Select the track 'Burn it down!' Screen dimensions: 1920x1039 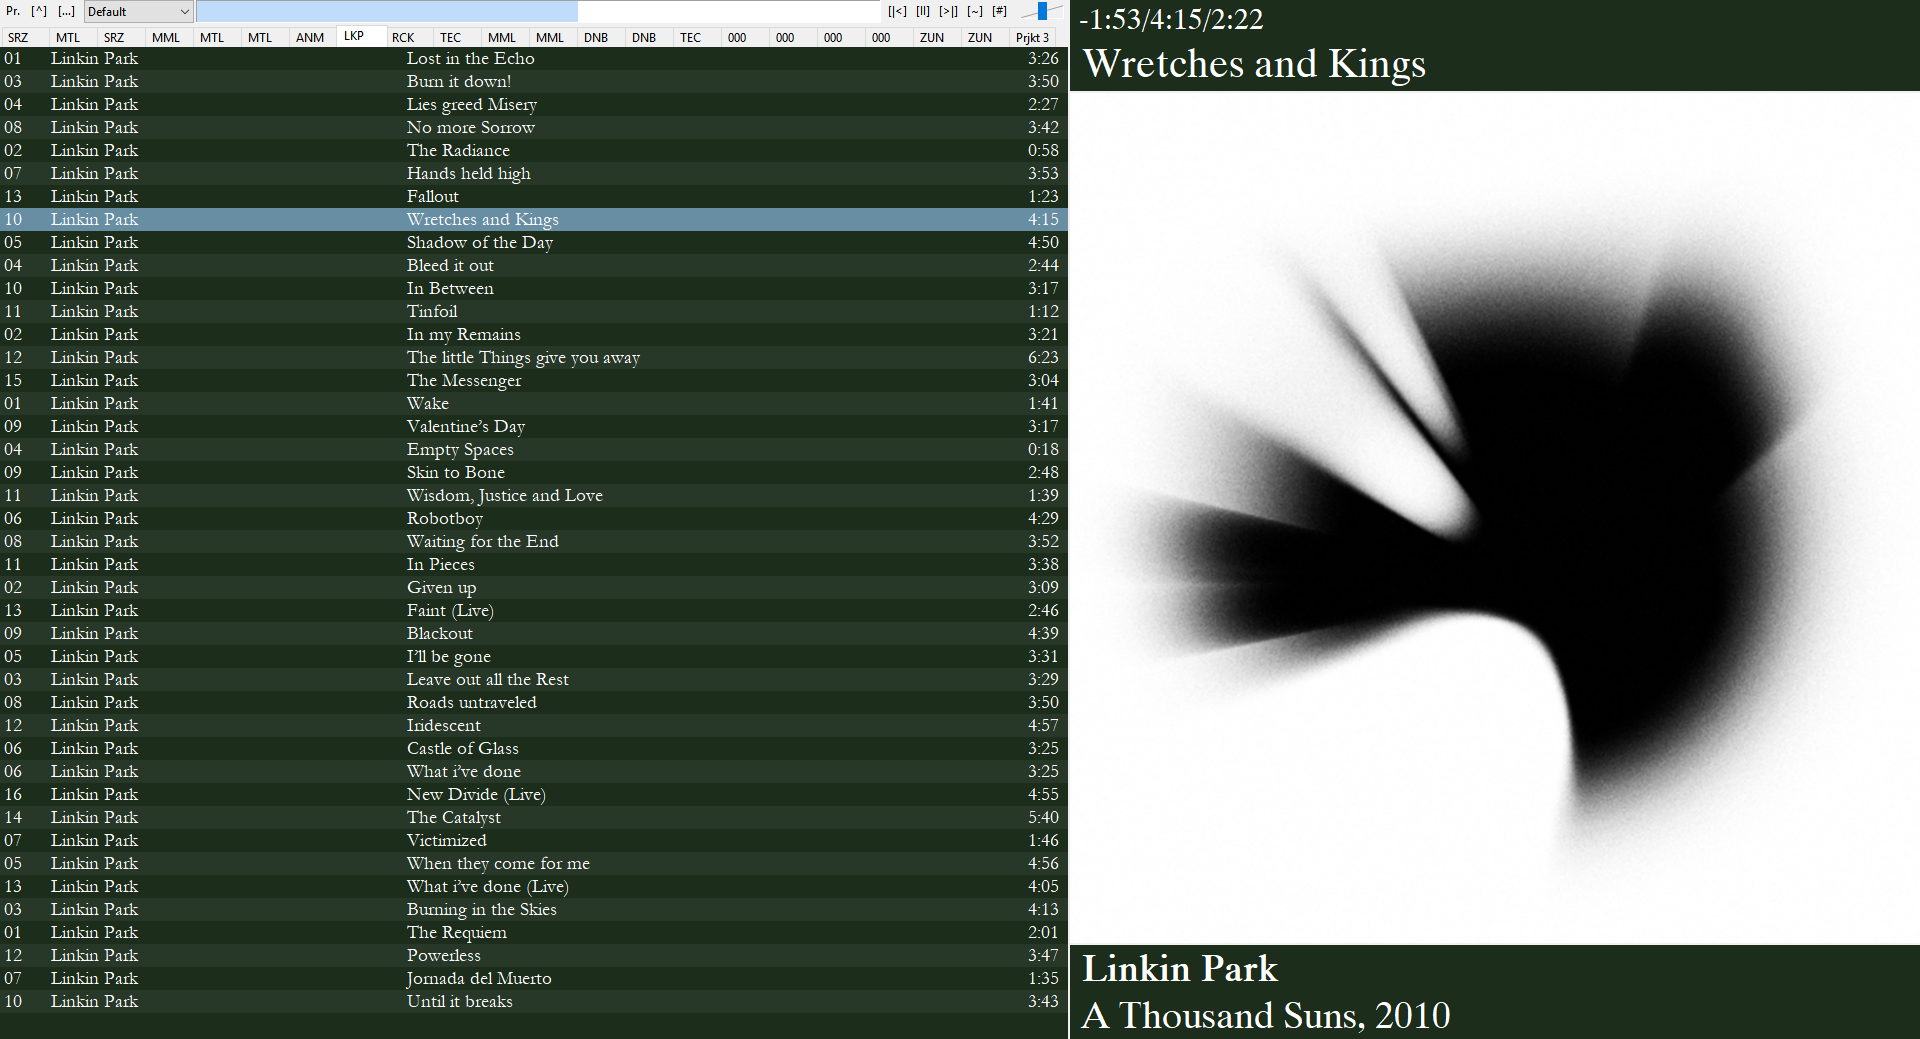(534, 81)
